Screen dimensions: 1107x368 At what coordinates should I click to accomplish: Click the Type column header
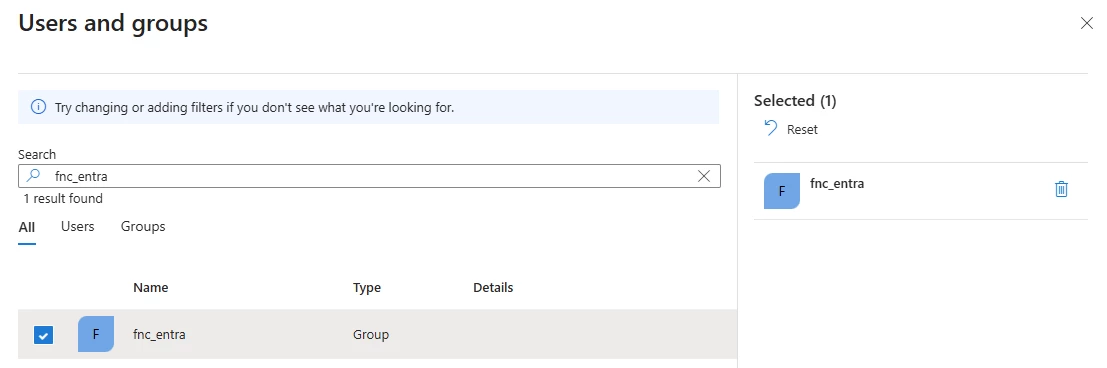(x=366, y=287)
